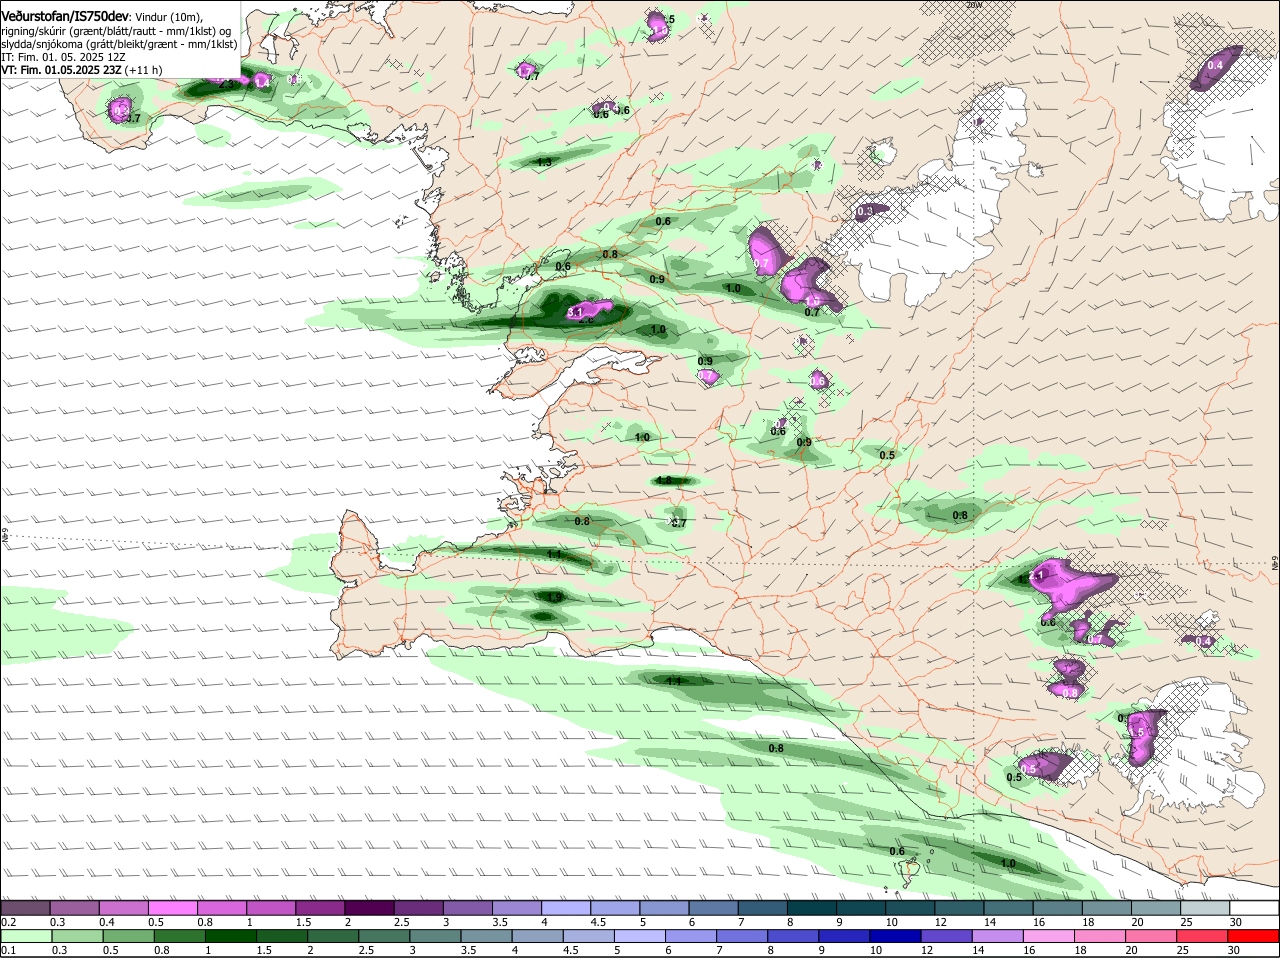Select snow legend swatch starting at 1
Image resolution: width=1280 pixels, height=958 pixels.
tap(271, 908)
